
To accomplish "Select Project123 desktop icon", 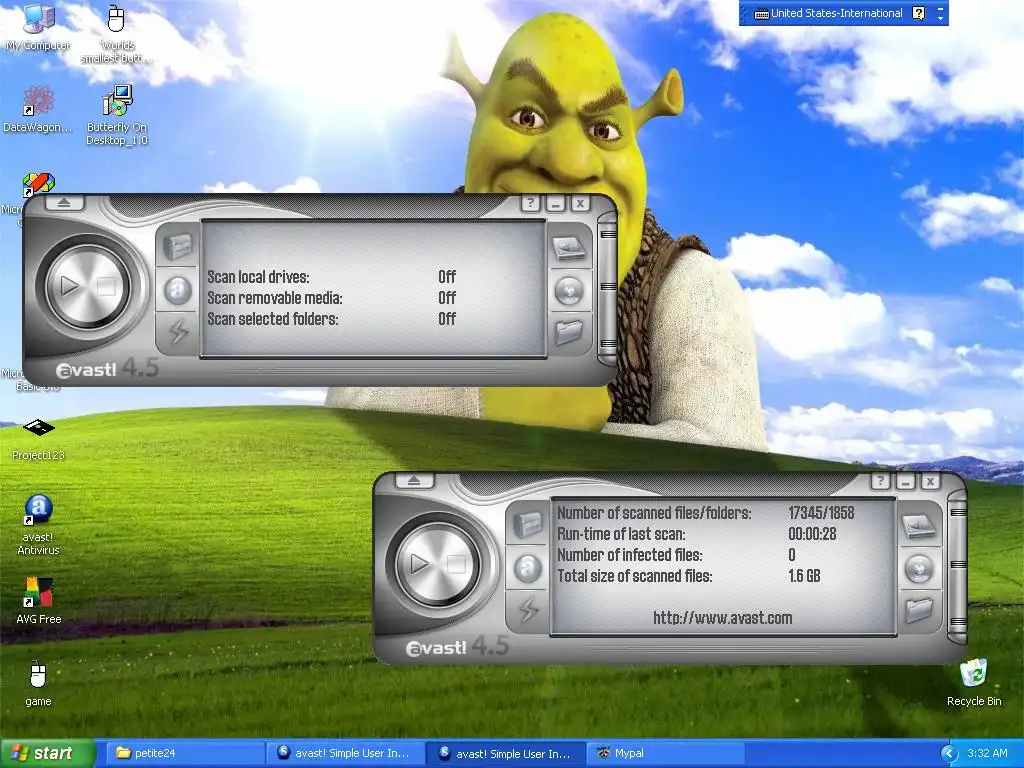I will pyautogui.click(x=39, y=440).
